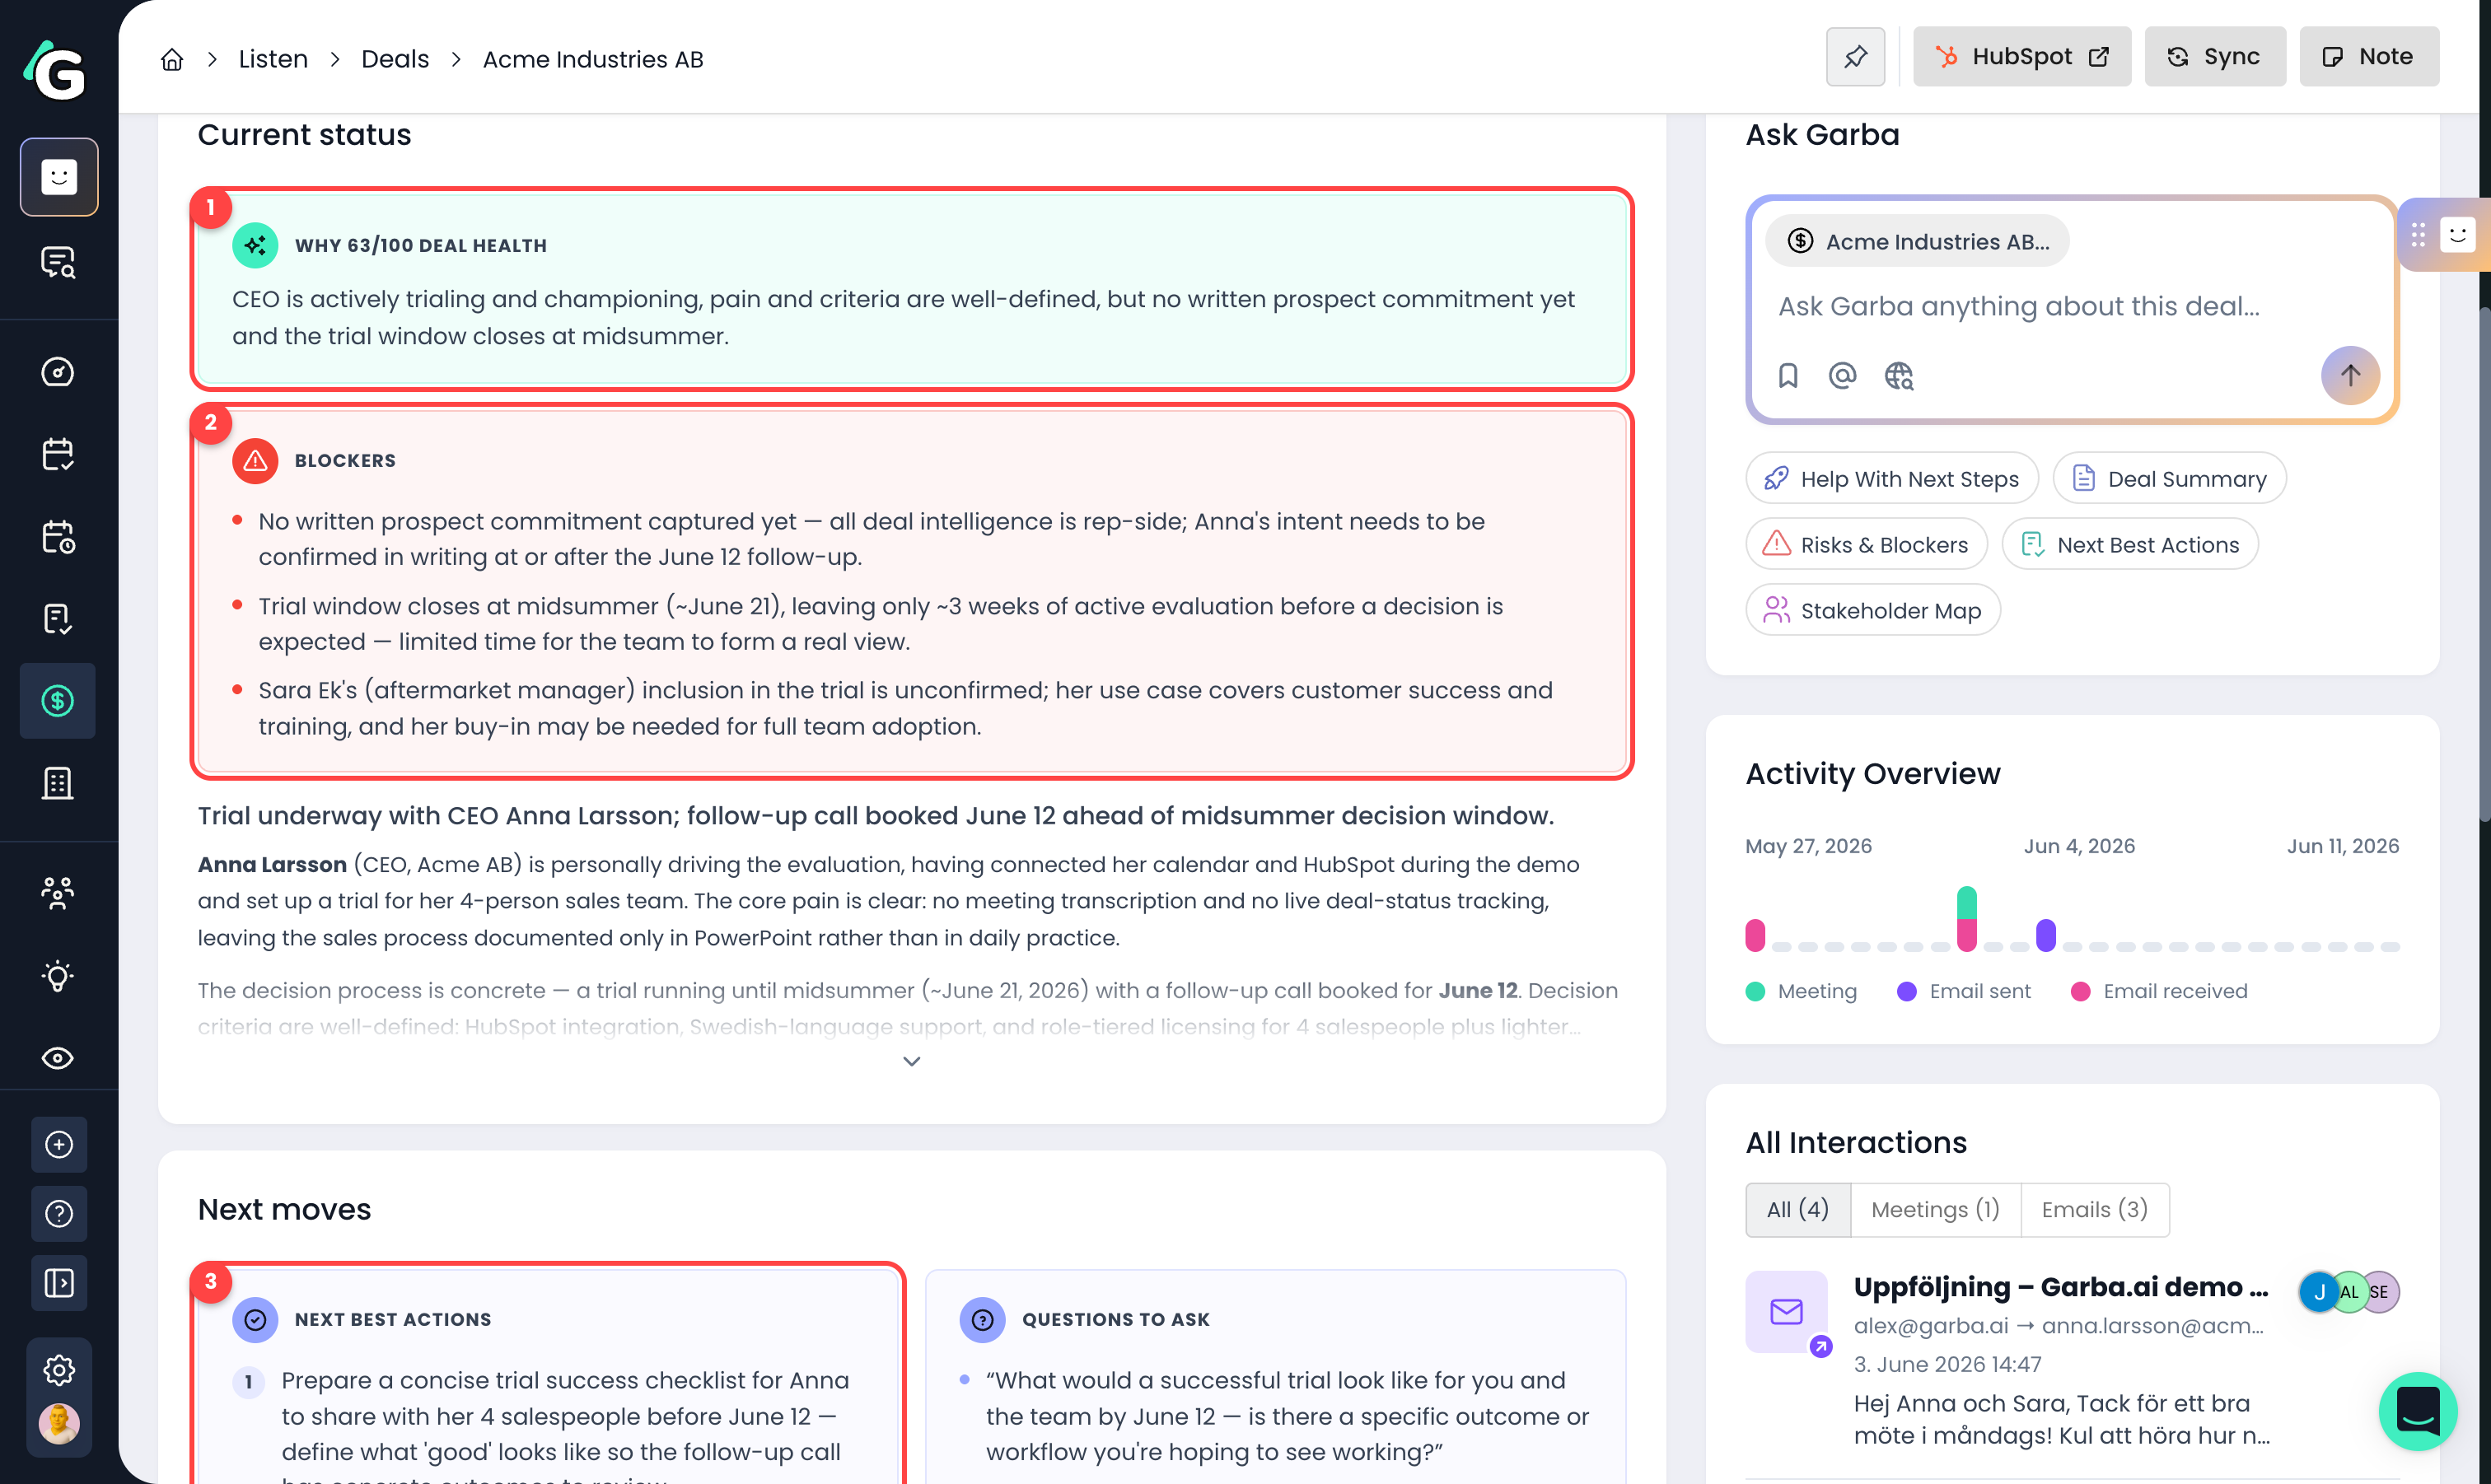Open the lightbulb insights sidebar icon
The height and width of the screenshot is (1484, 2491).
[x=58, y=976]
